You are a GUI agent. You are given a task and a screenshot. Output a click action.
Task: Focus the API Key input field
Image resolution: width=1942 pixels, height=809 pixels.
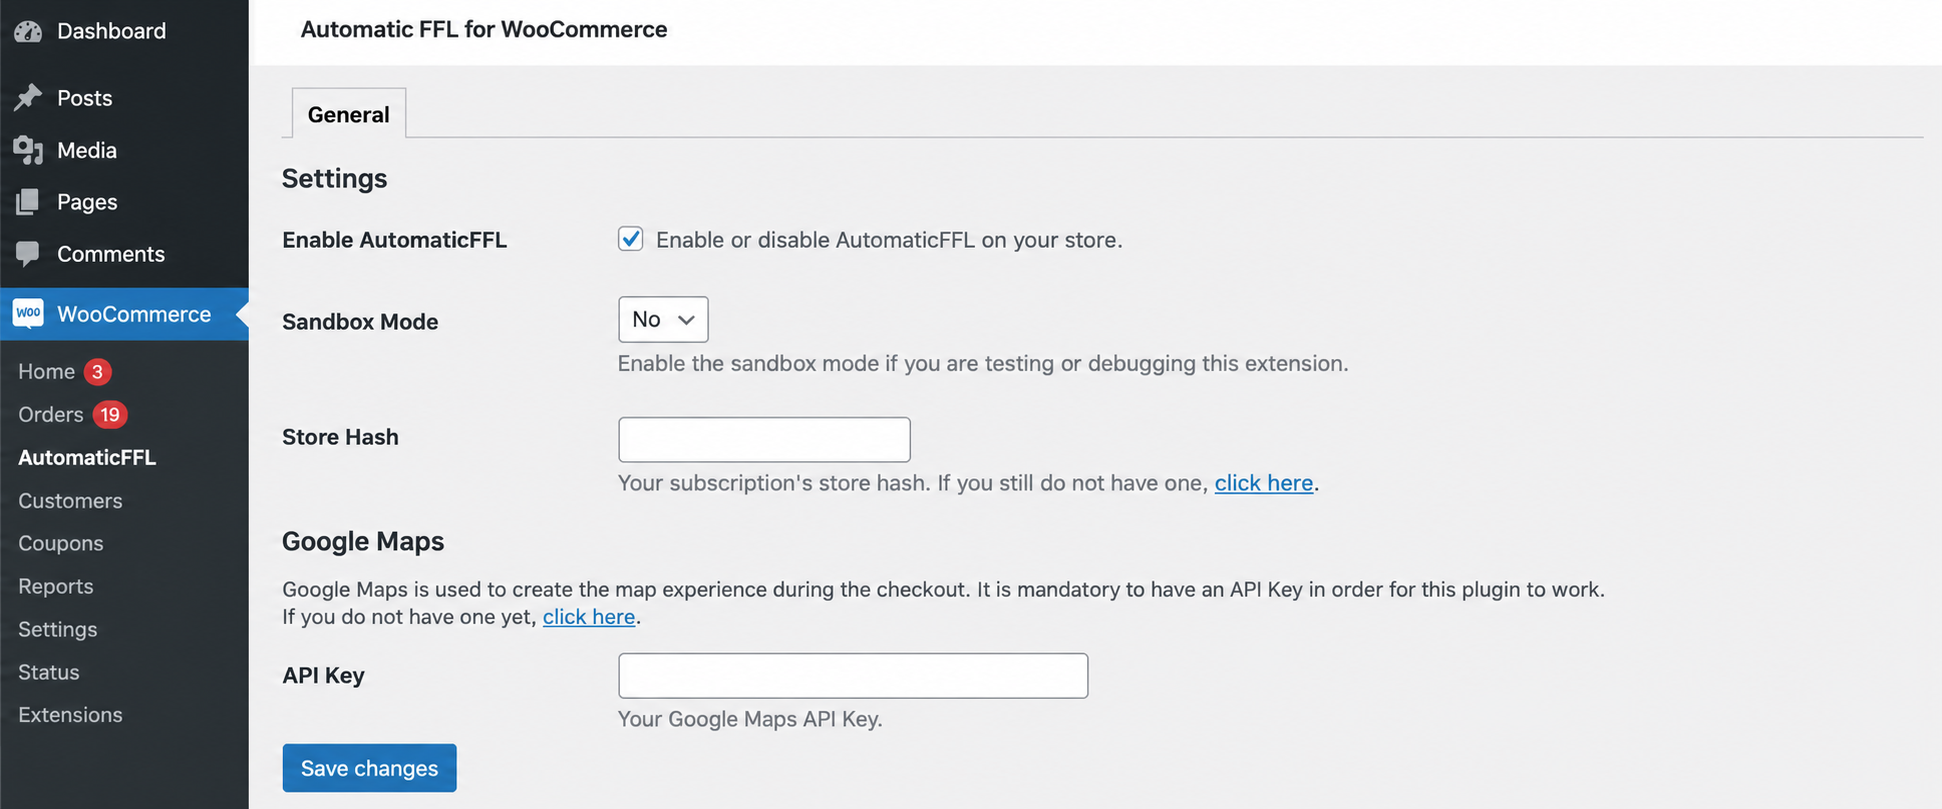click(853, 676)
